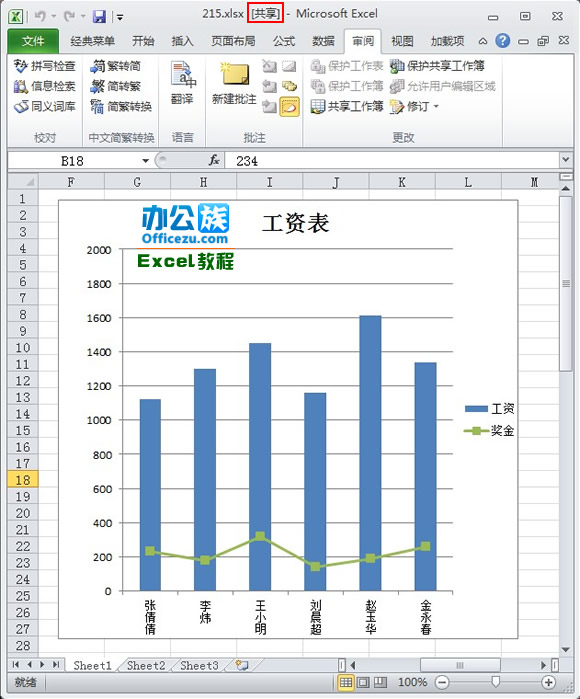Open the 文件 tab
The image size is (580, 699).
pyautogui.click(x=33, y=41)
